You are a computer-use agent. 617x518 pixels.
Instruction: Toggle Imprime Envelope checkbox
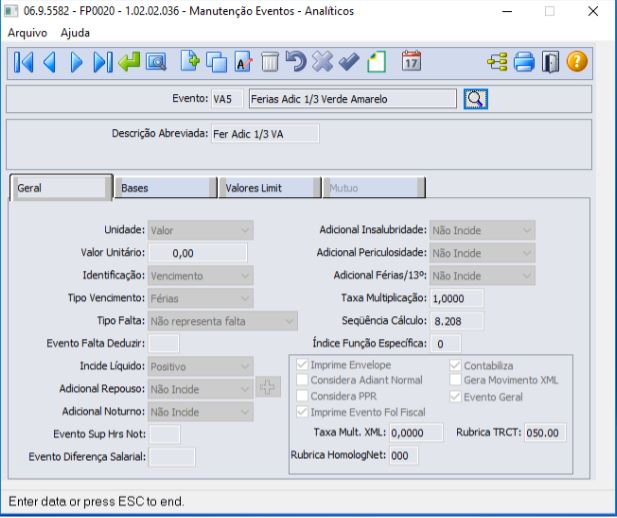[x=302, y=365]
